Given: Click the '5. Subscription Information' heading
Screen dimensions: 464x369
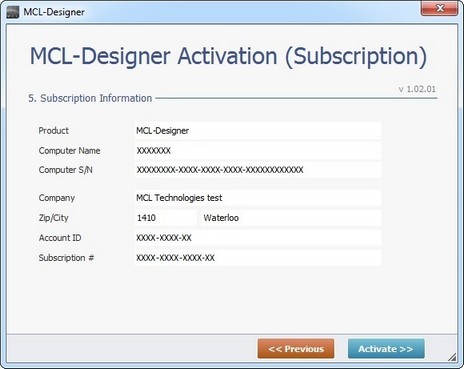Looking at the screenshot, I should pos(90,98).
